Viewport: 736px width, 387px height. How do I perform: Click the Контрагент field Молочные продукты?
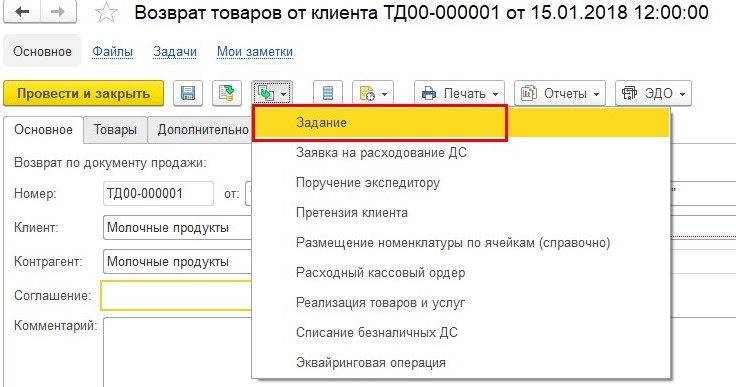click(177, 262)
